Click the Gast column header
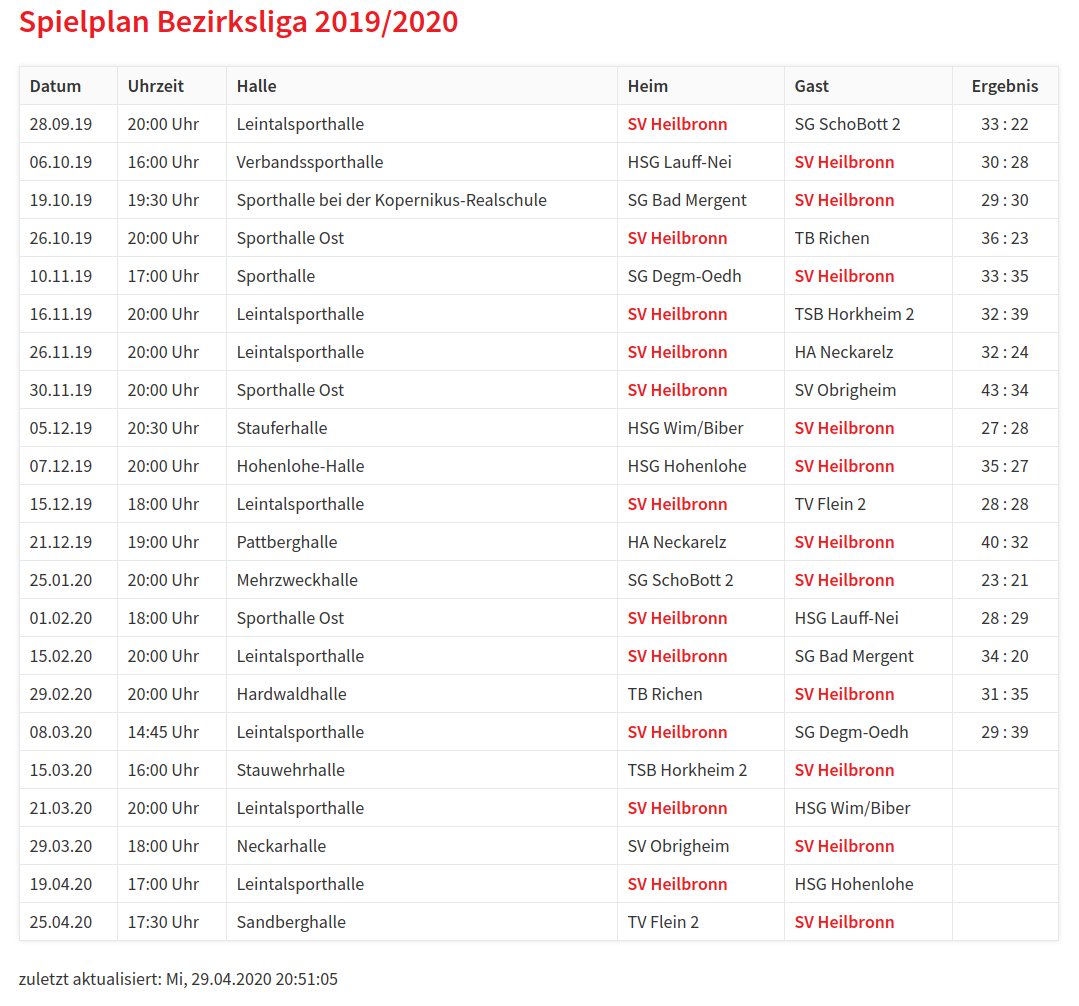This screenshot has width=1079, height=1006. [x=811, y=86]
